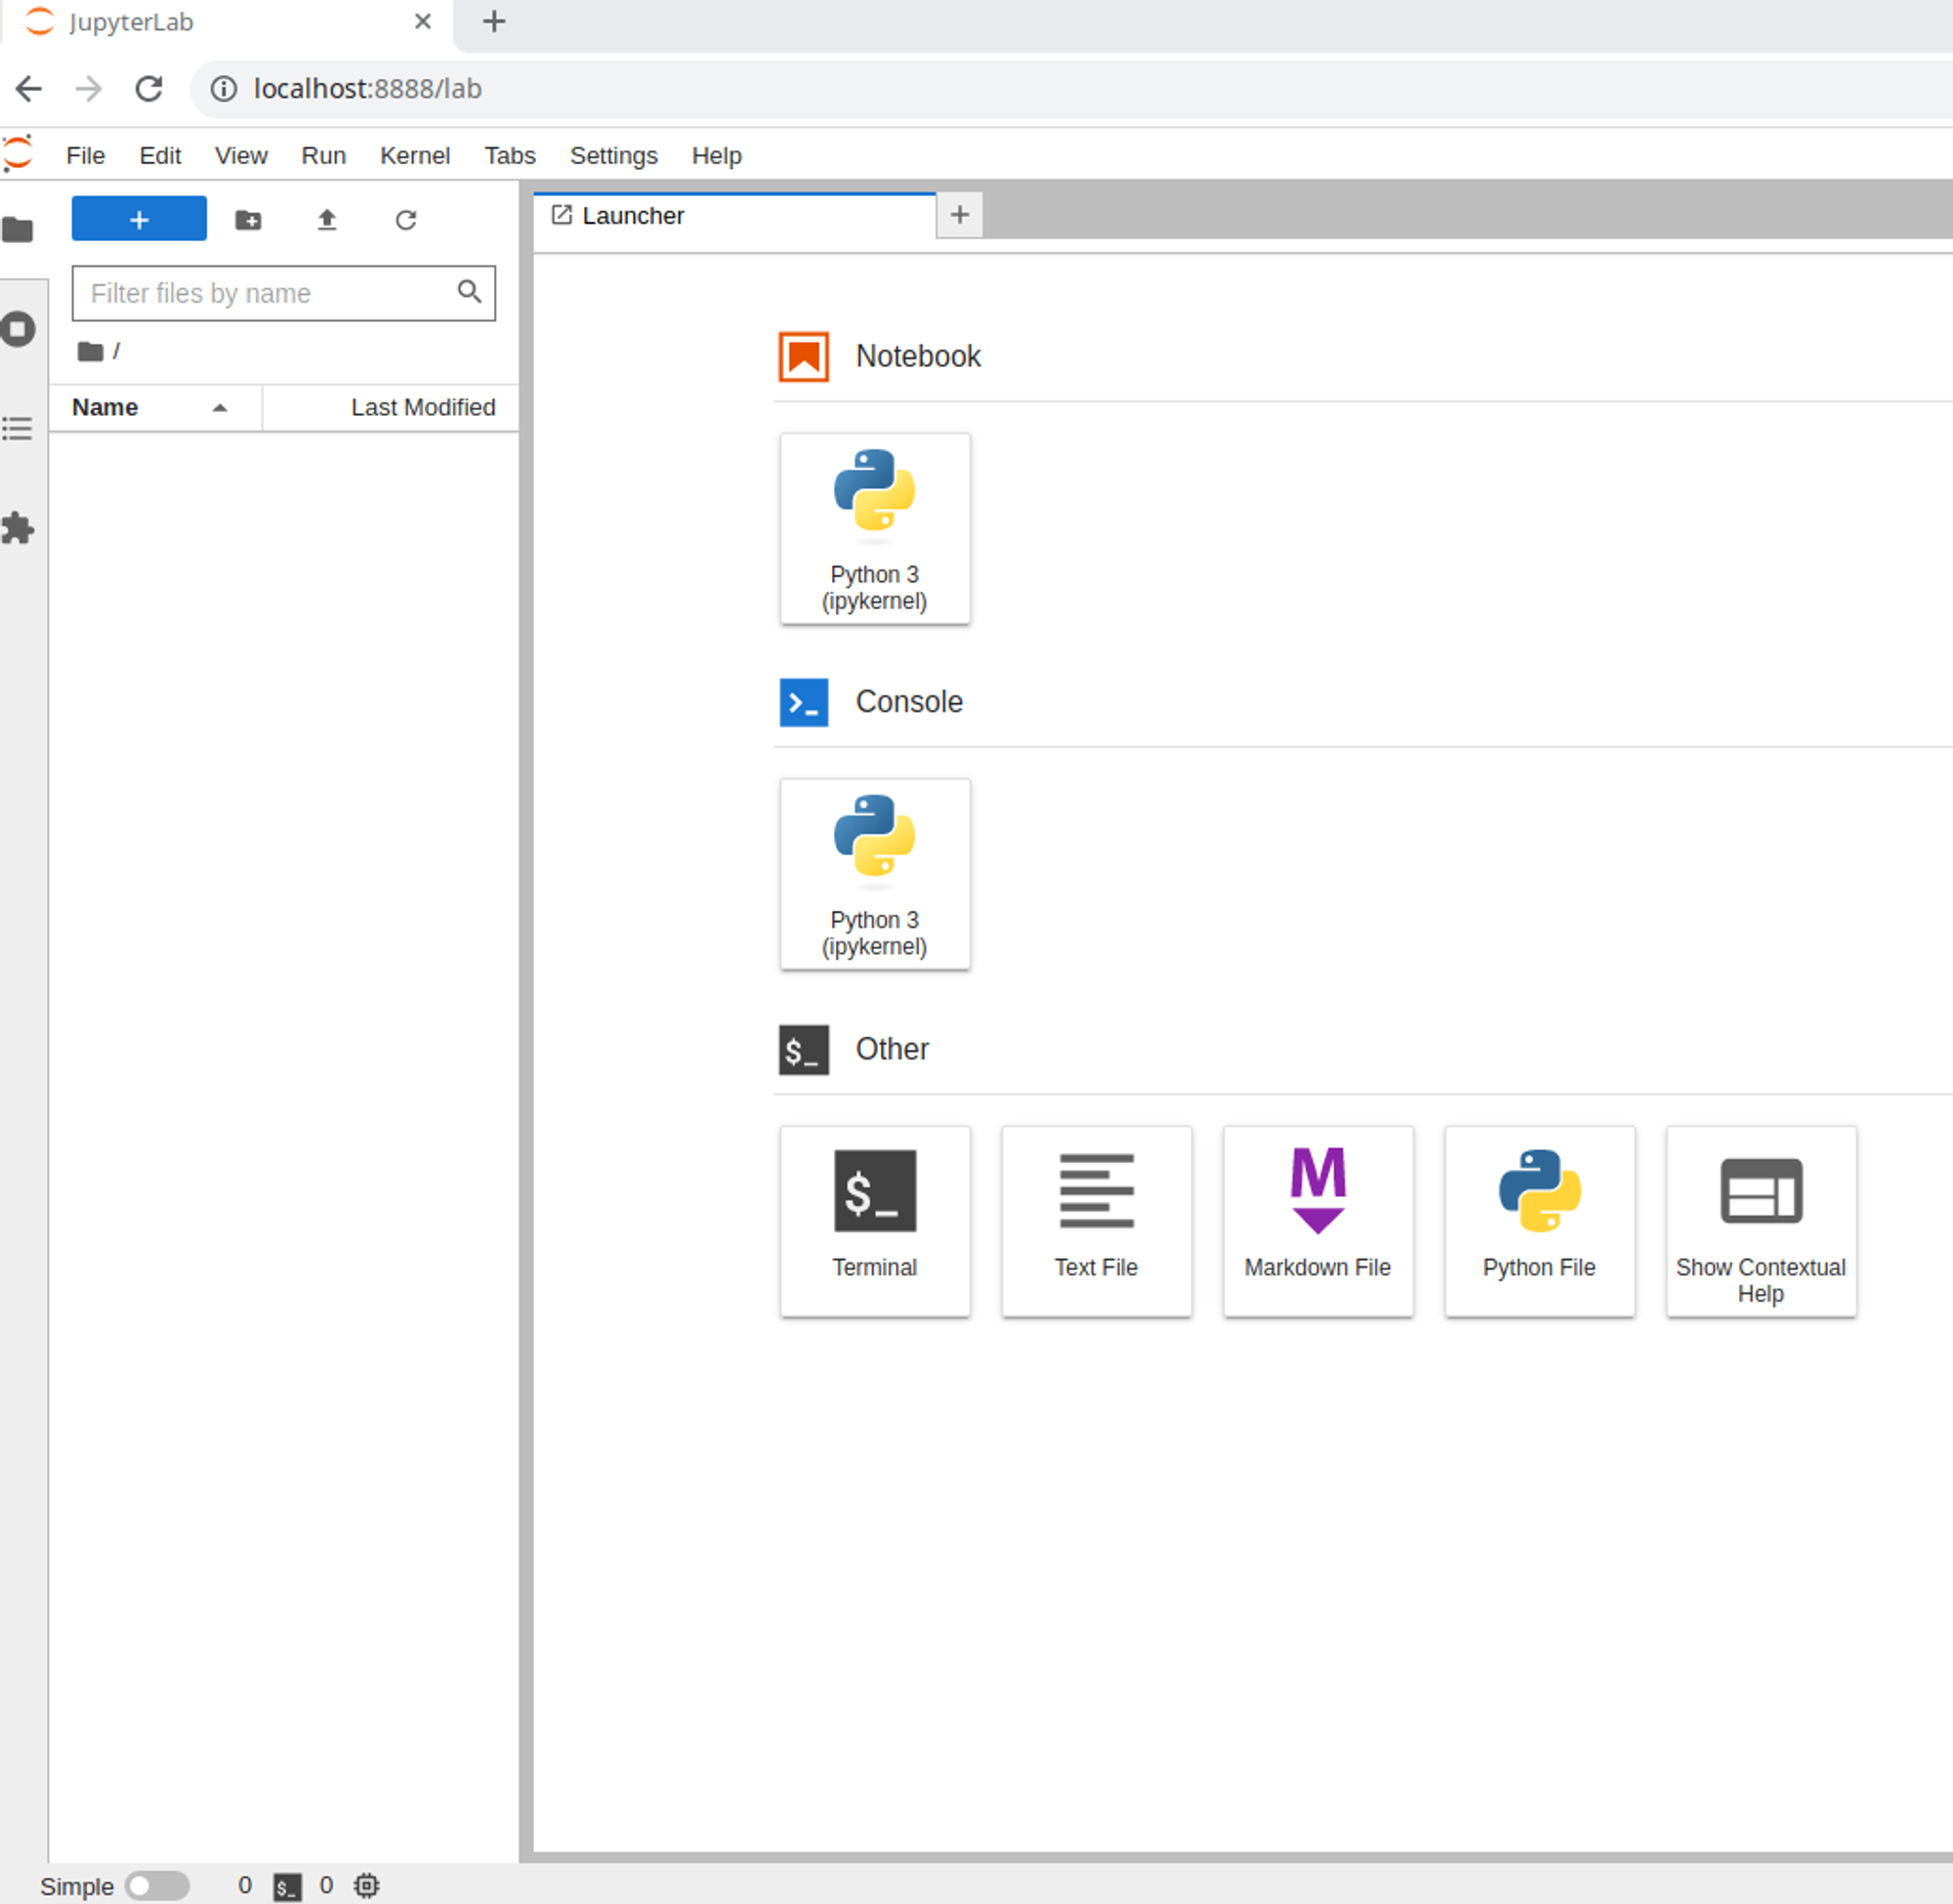Show the Table of Contents sidebar
Image resolution: width=1953 pixels, height=1904 pixels.
18,429
